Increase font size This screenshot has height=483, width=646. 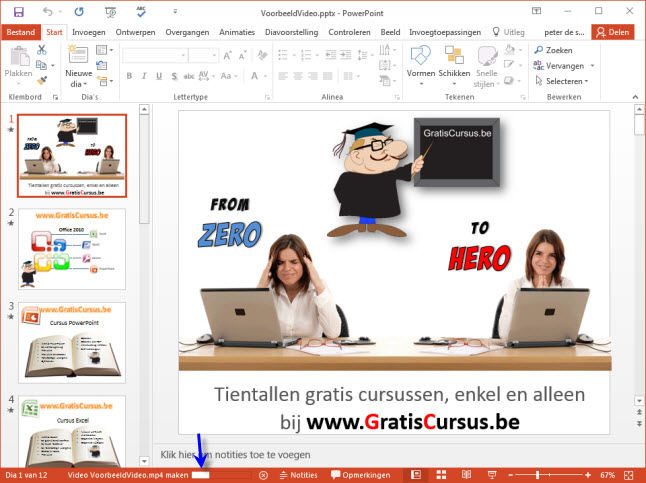(x=227, y=55)
